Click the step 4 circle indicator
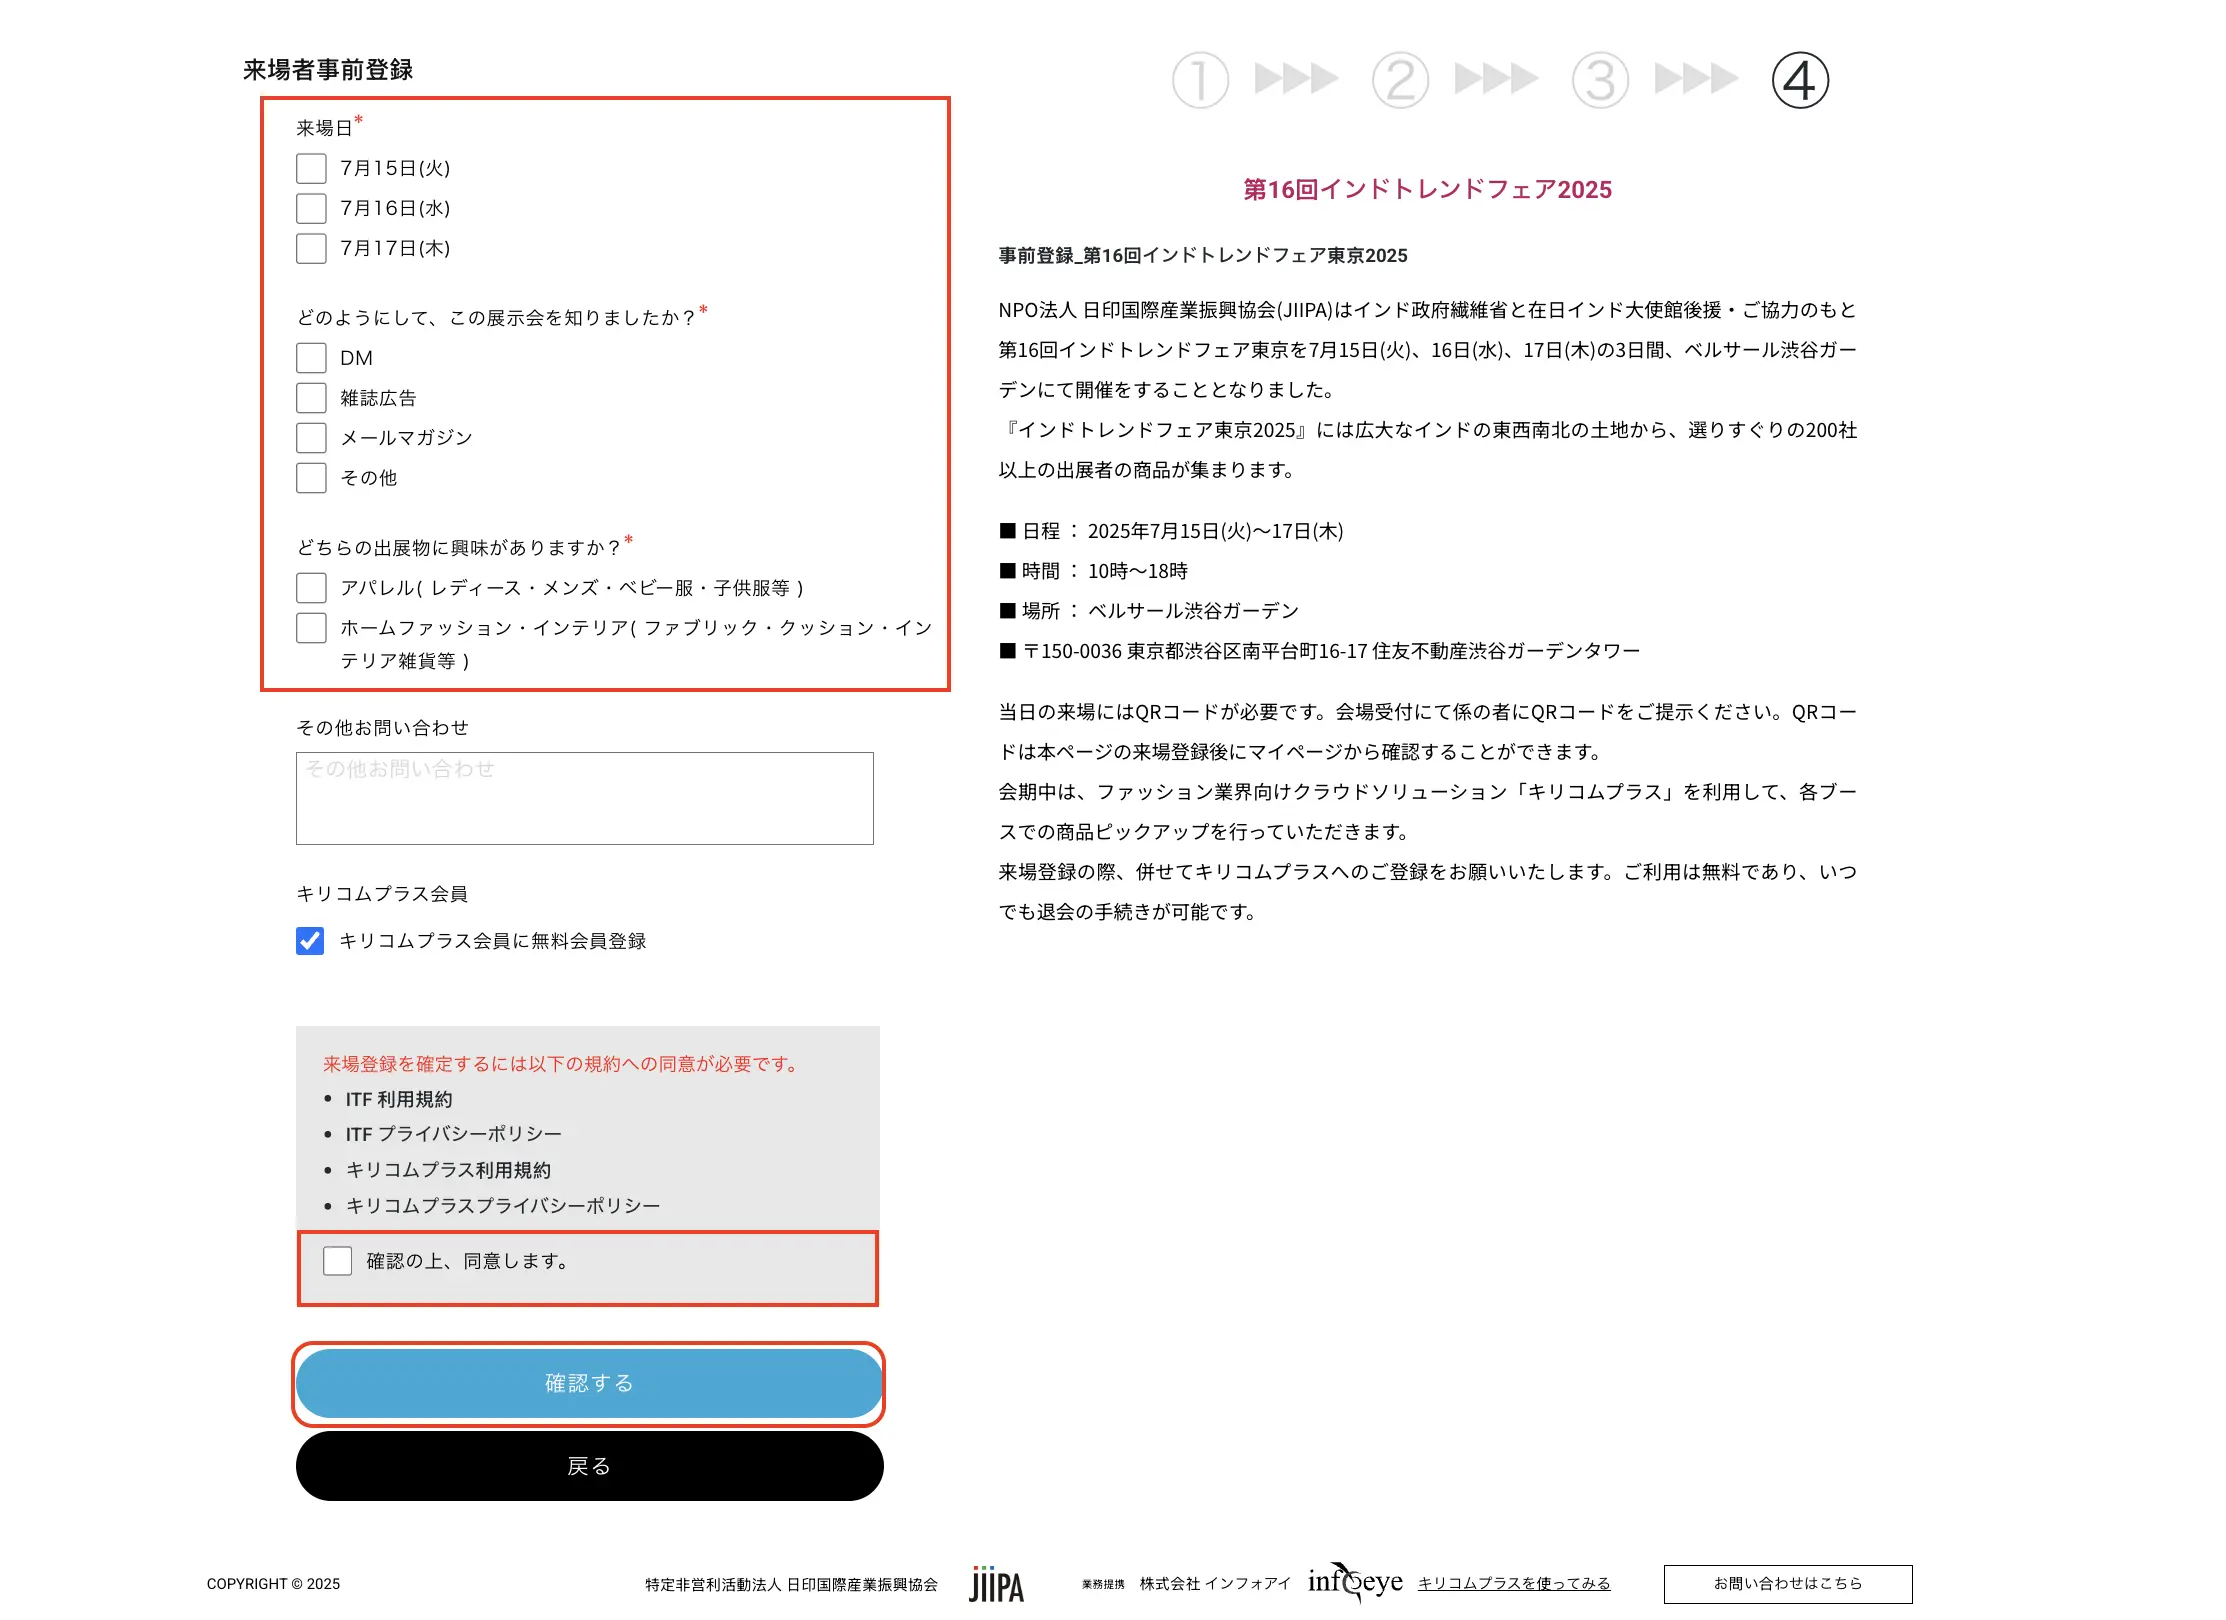Viewport: 2226px width, 1620px height. [x=1800, y=80]
